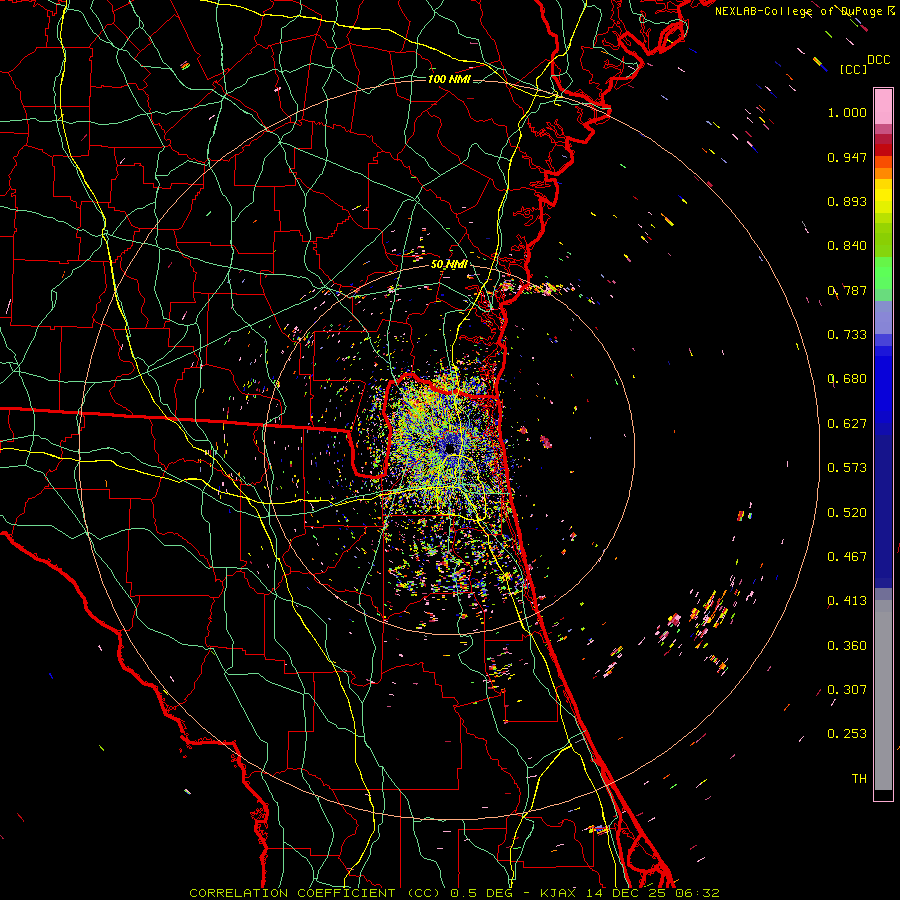Click the black radar site dot at center

pos(450,448)
